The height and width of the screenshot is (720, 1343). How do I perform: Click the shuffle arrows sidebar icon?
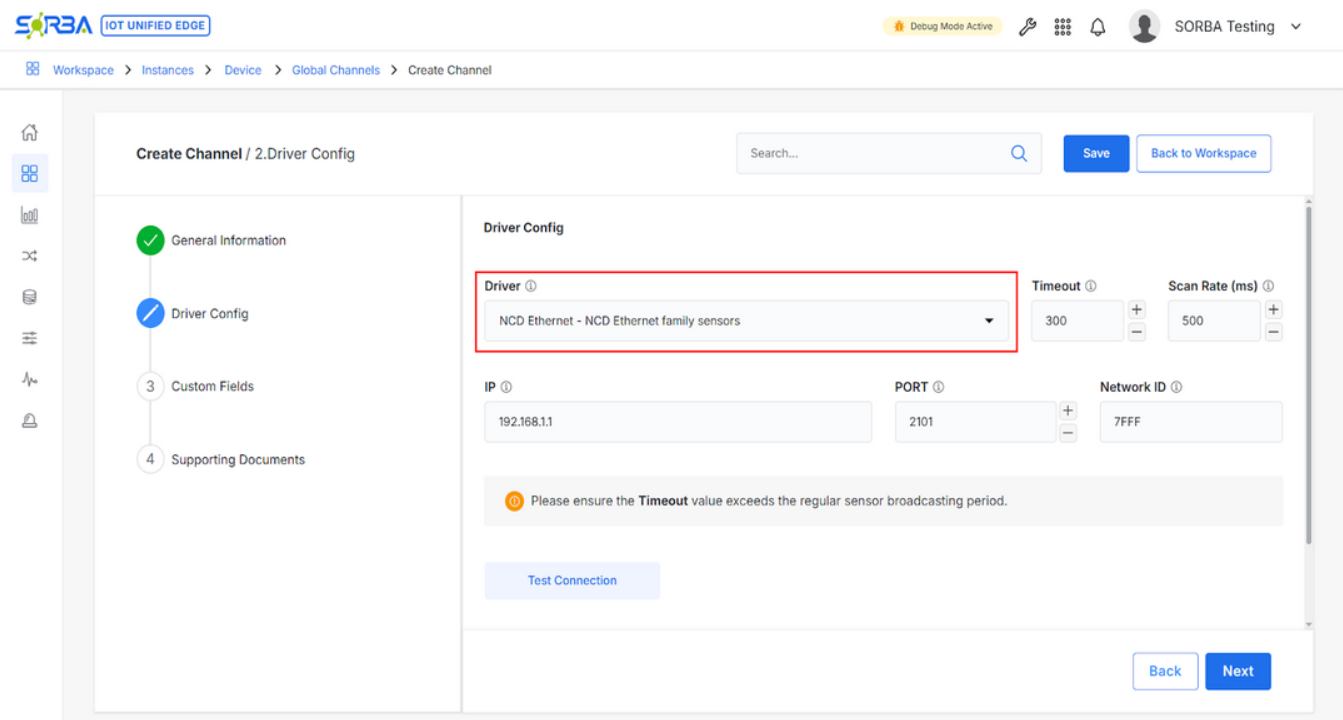(x=30, y=256)
